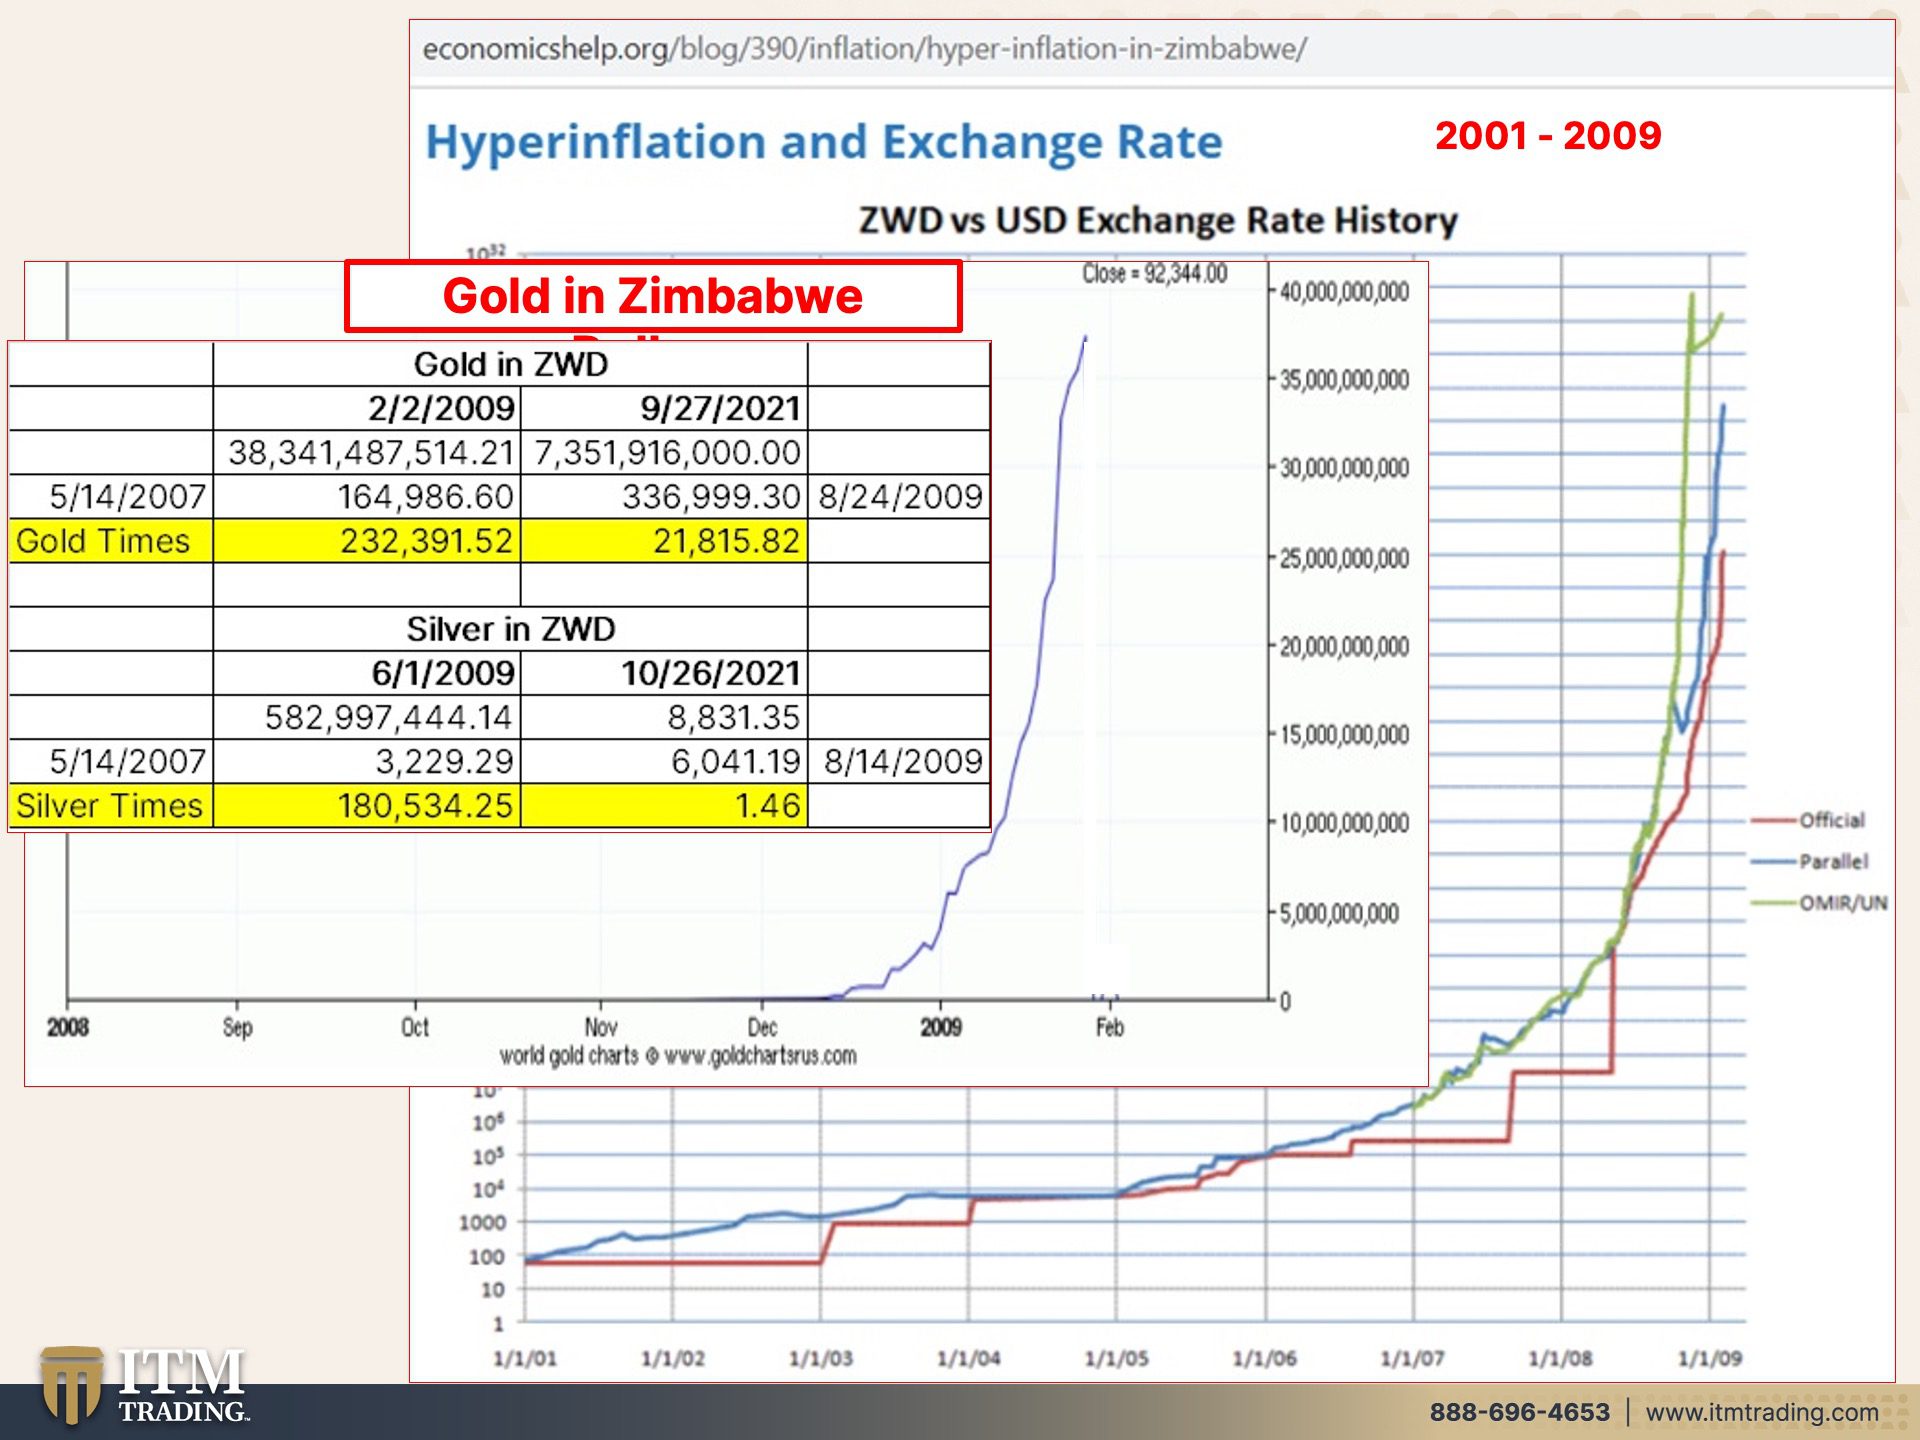
Task: Select the 2/2/2009 gold value cell
Action: pyautogui.click(x=438, y=408)
